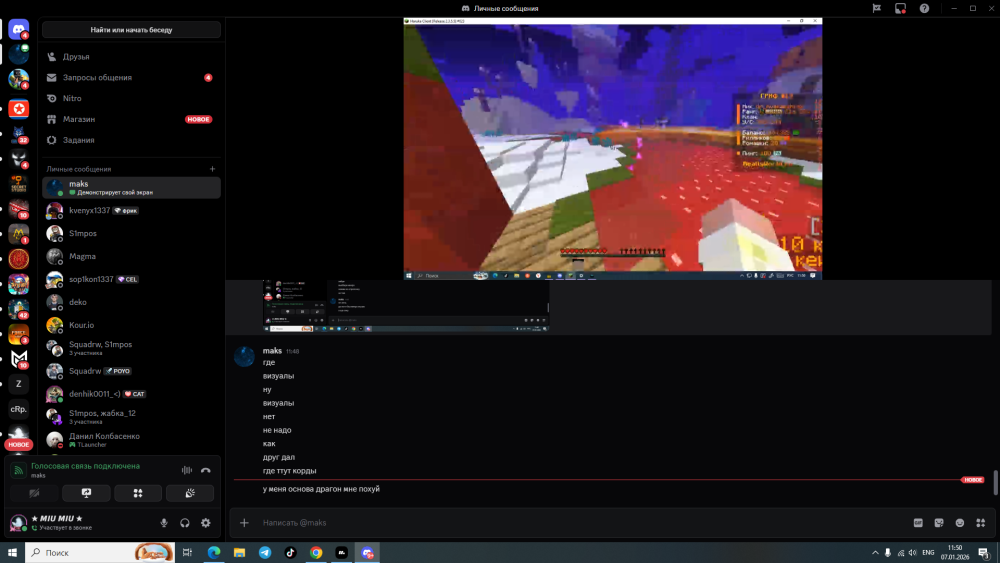
Task: Mute the microphone
Action: (x=164, y=523)
